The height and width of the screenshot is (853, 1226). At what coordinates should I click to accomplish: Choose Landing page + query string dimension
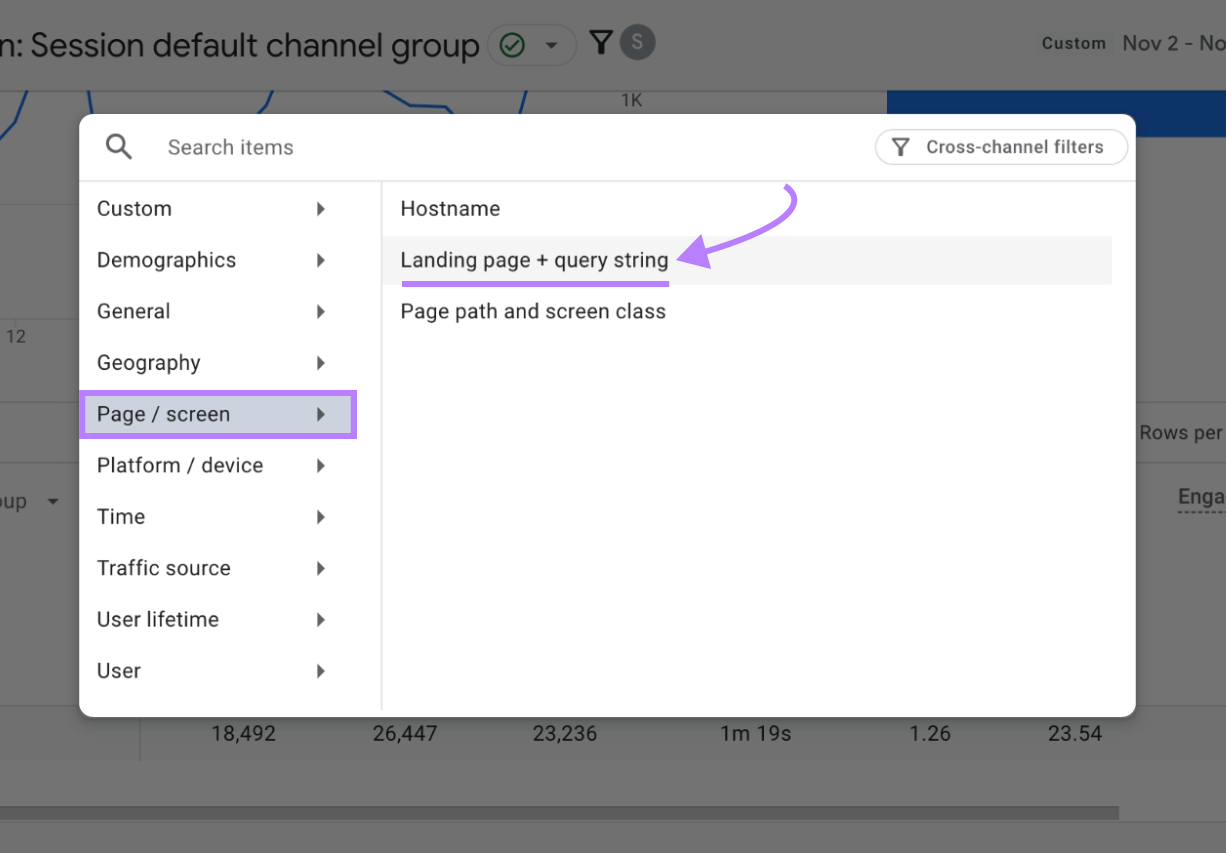pyautogui.click(x=533, y=260)
